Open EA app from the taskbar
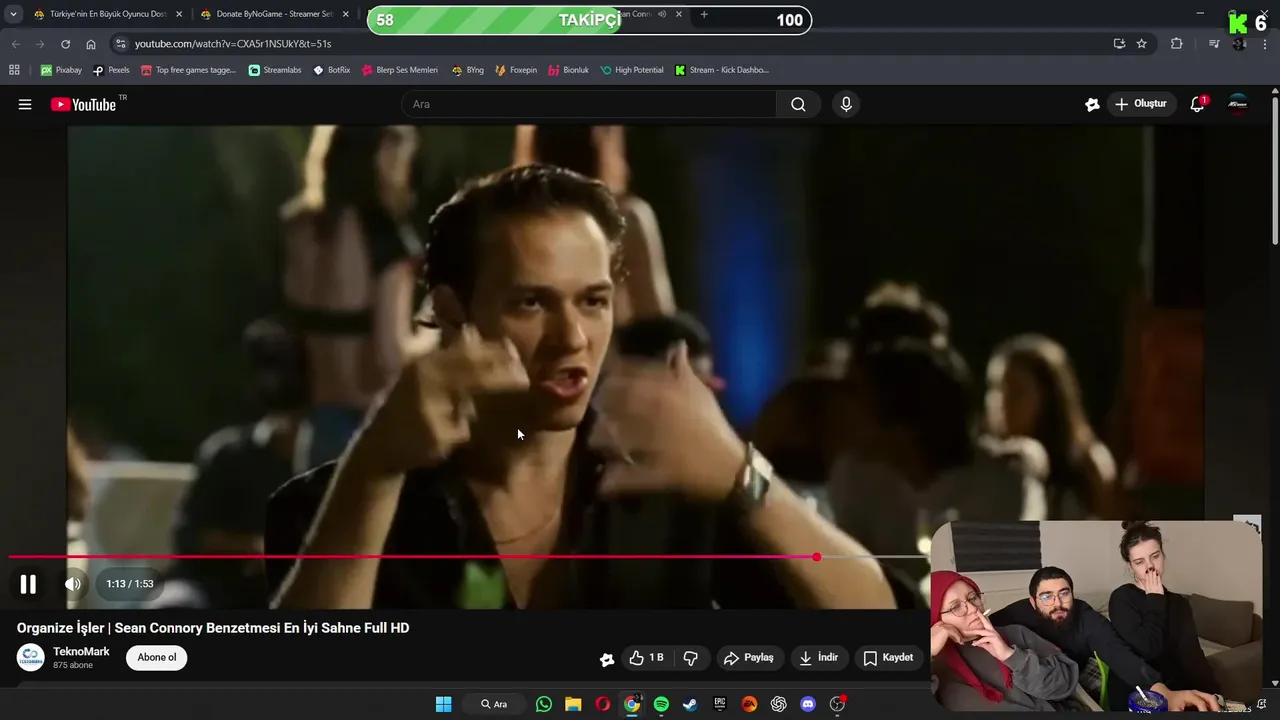Viewport: 1280px width, 720px height. 749,704
